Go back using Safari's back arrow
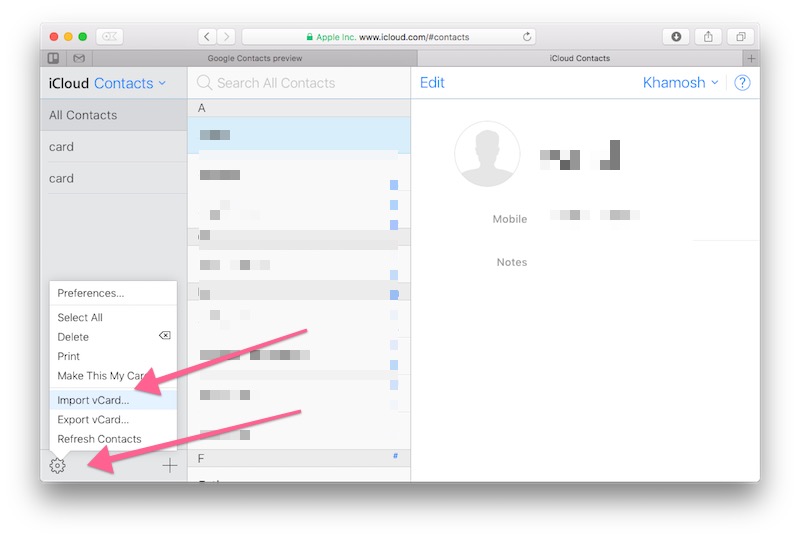Image resolution: width=800 pixels, height=539 pixels. [207, 37]
